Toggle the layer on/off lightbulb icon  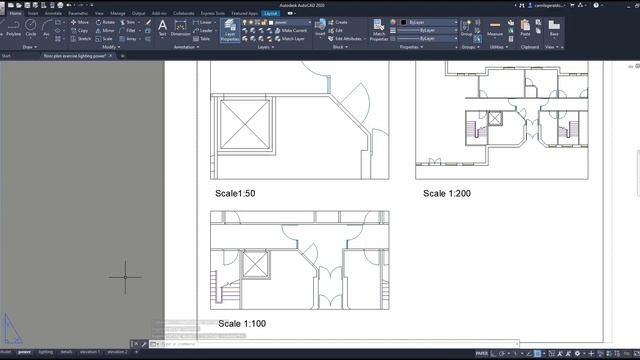point(244,22)
